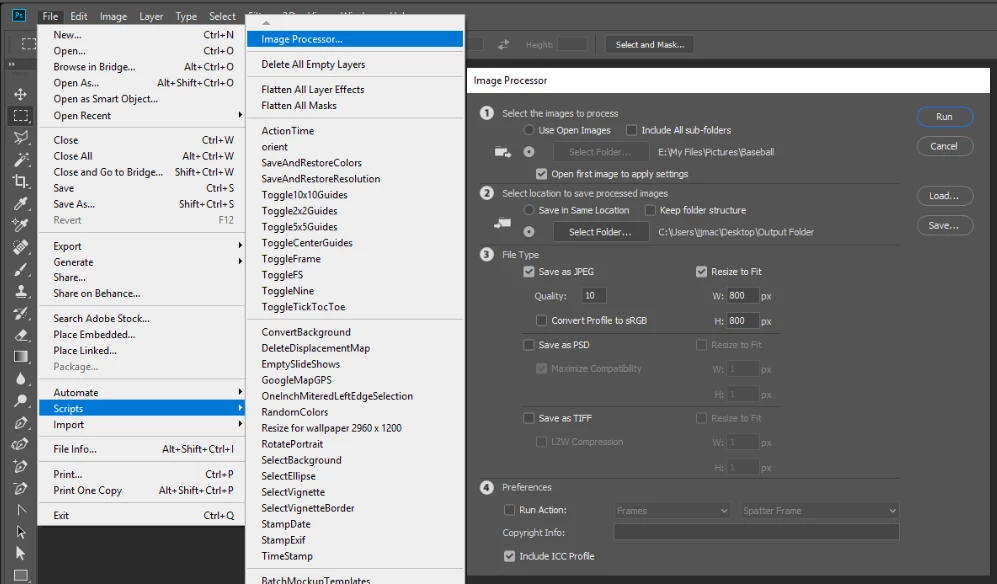The height and width of the screenshot is (584, 997).
Task: Check Include All sub-folders
Action: (x=631, y=130)
